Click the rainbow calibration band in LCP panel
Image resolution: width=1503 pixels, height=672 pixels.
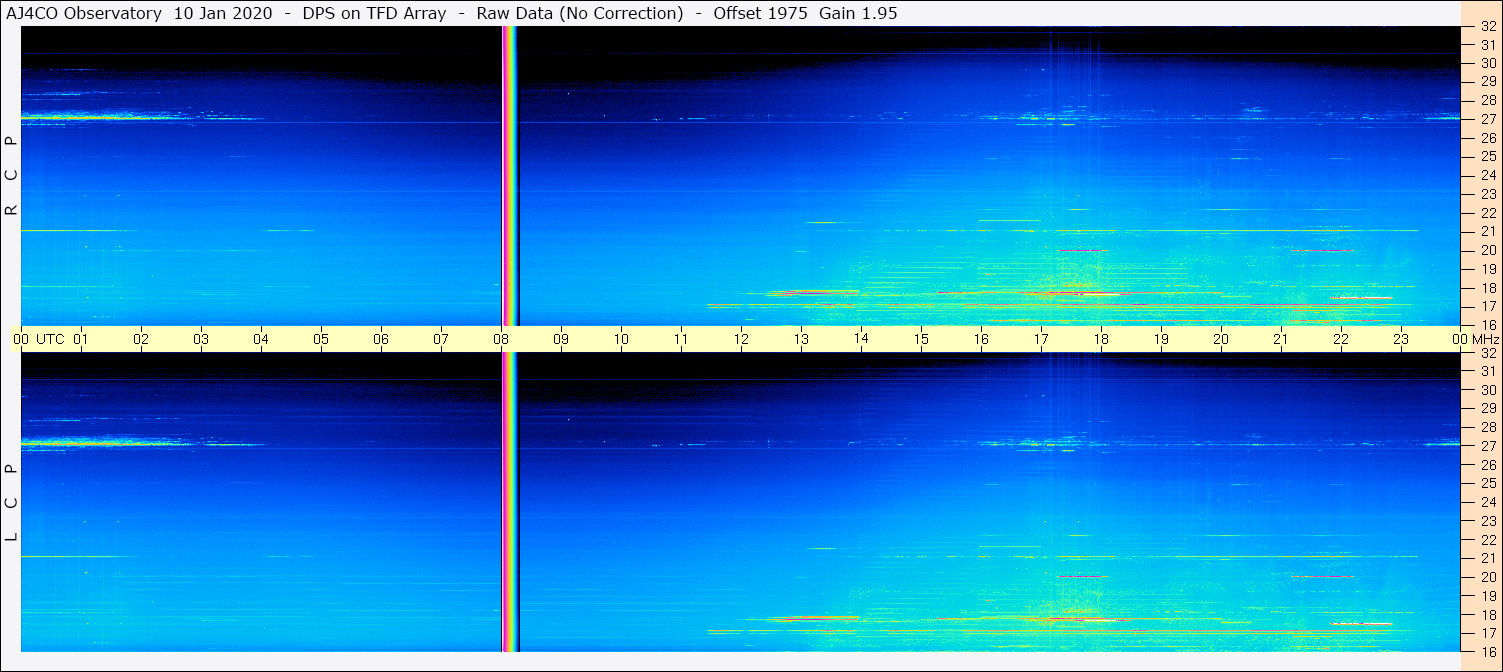[509, 502]
